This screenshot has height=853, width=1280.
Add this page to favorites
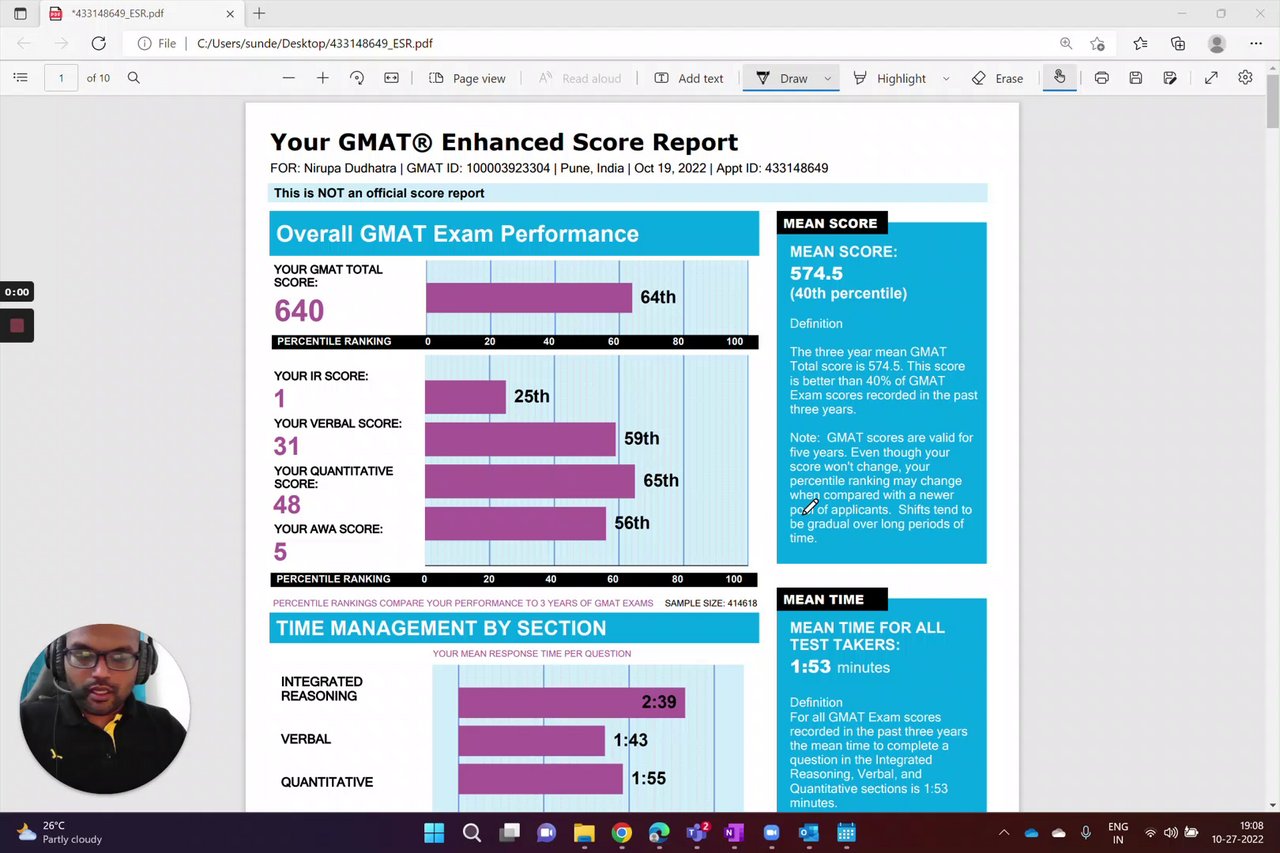(1097, 43)
